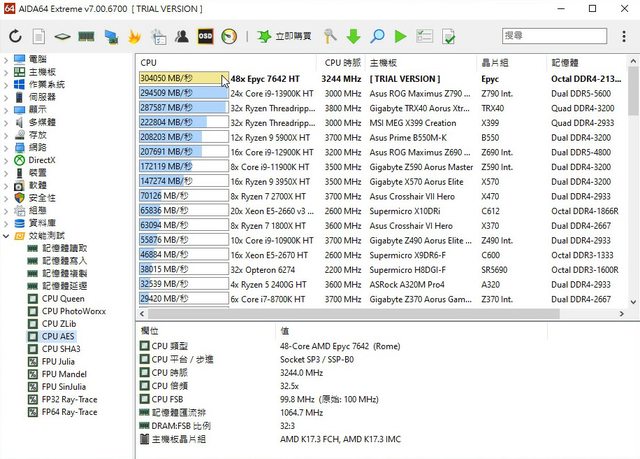Expand the 主機板 tree node
This screenshot has width=640, height=459.
click(x=8, y=72)
